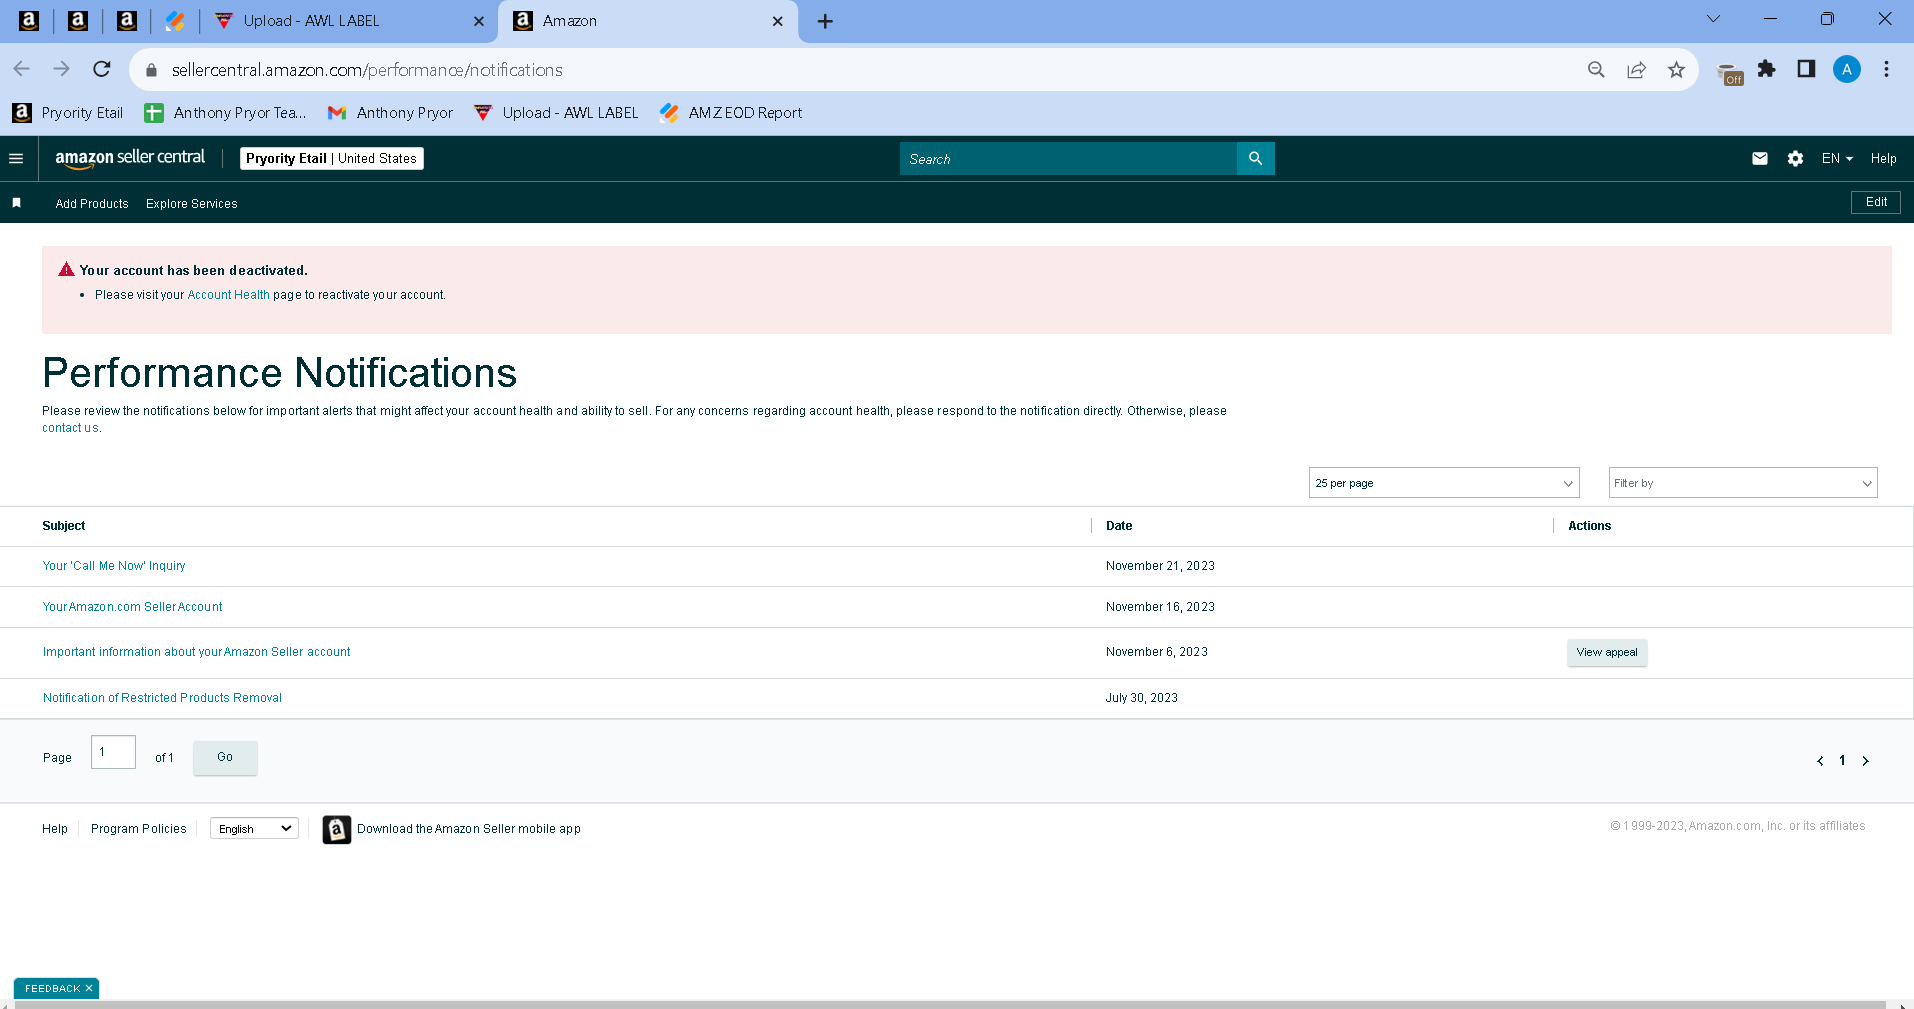Open the Chrome profile avatar
1914x1009 pixels.
click(1847, 69)
